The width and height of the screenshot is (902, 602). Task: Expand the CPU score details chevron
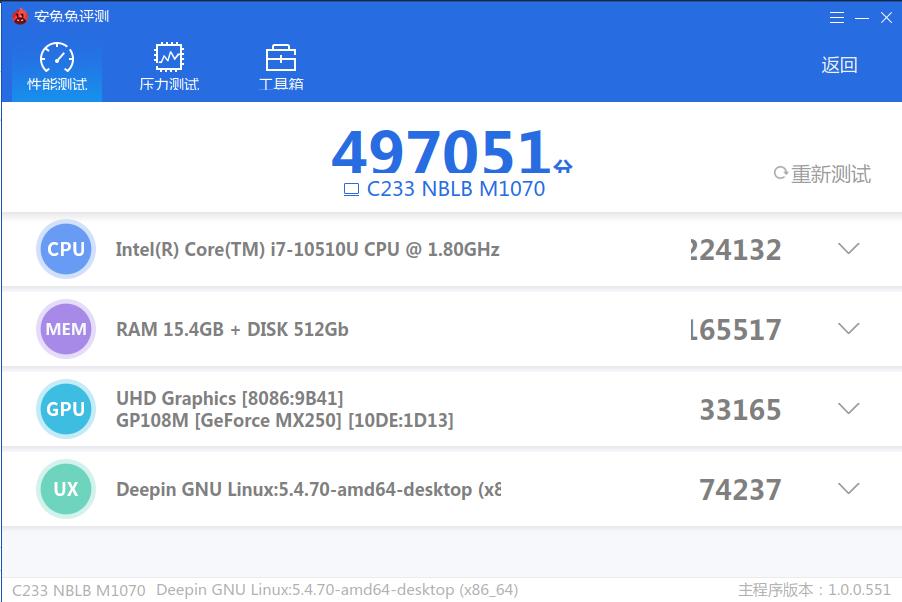(849, 249)
